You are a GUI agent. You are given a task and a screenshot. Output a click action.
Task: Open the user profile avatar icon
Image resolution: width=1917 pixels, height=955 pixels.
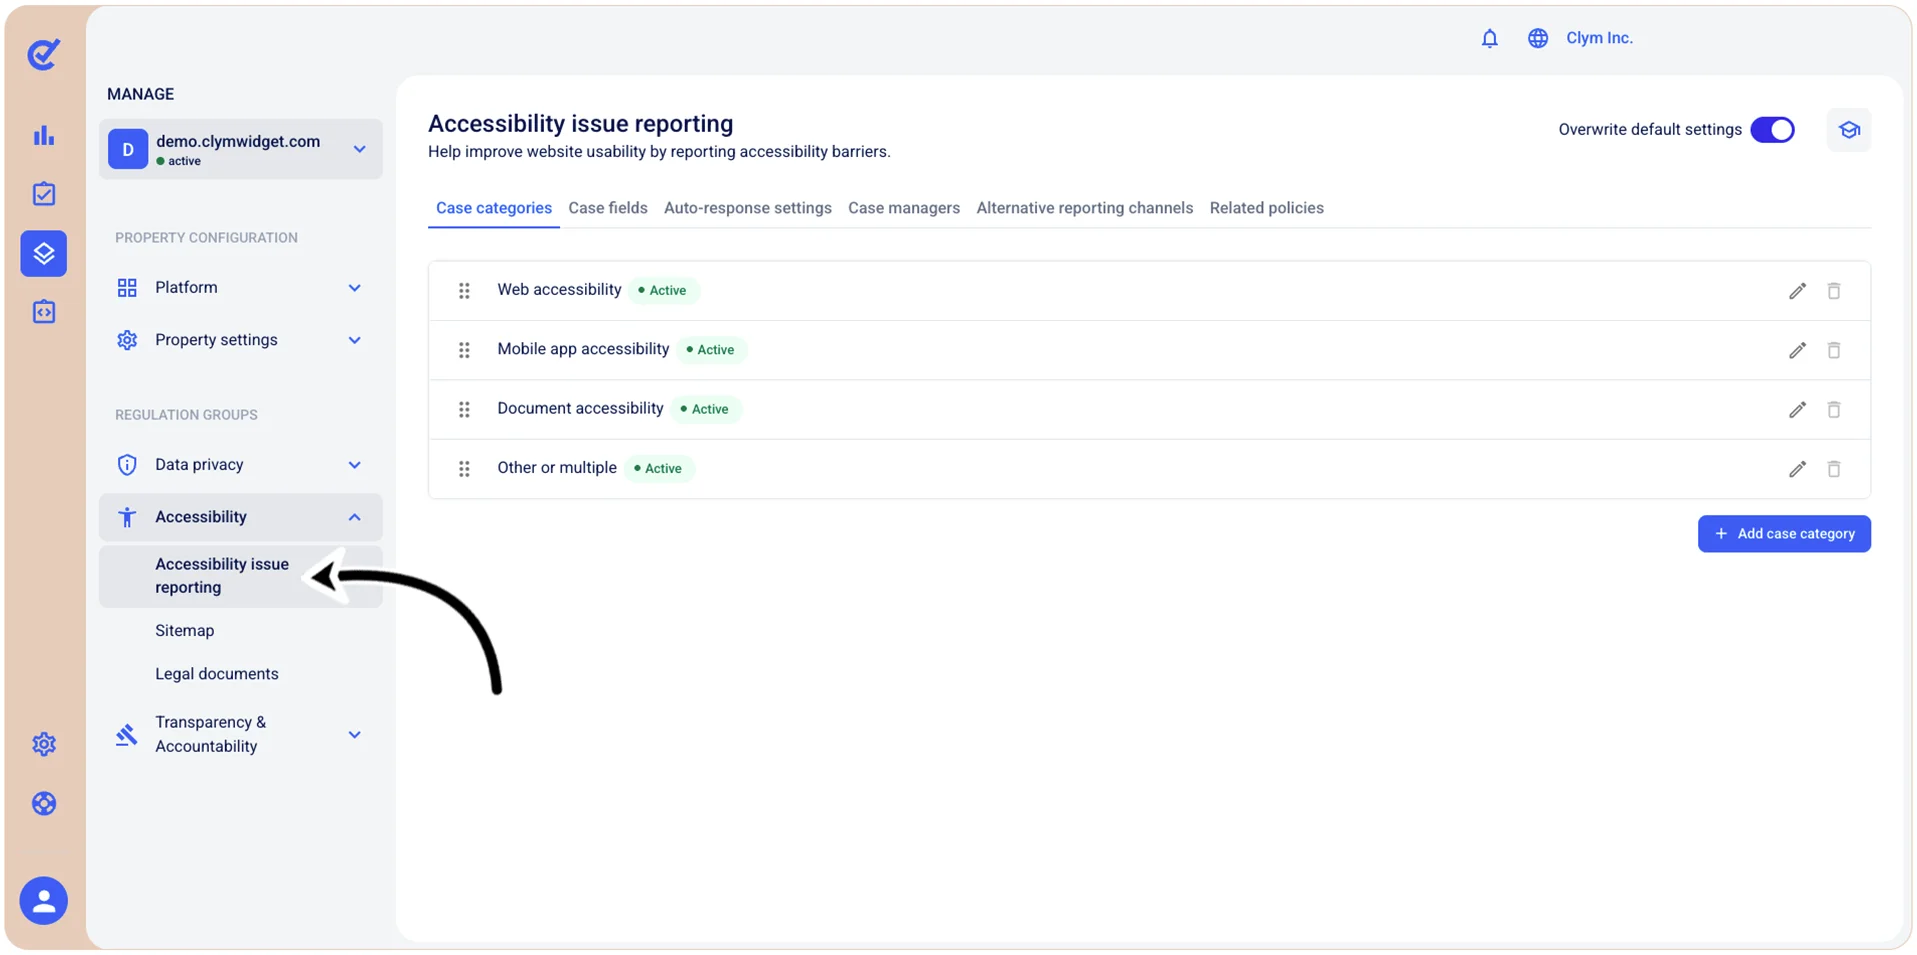pos(44,900)
